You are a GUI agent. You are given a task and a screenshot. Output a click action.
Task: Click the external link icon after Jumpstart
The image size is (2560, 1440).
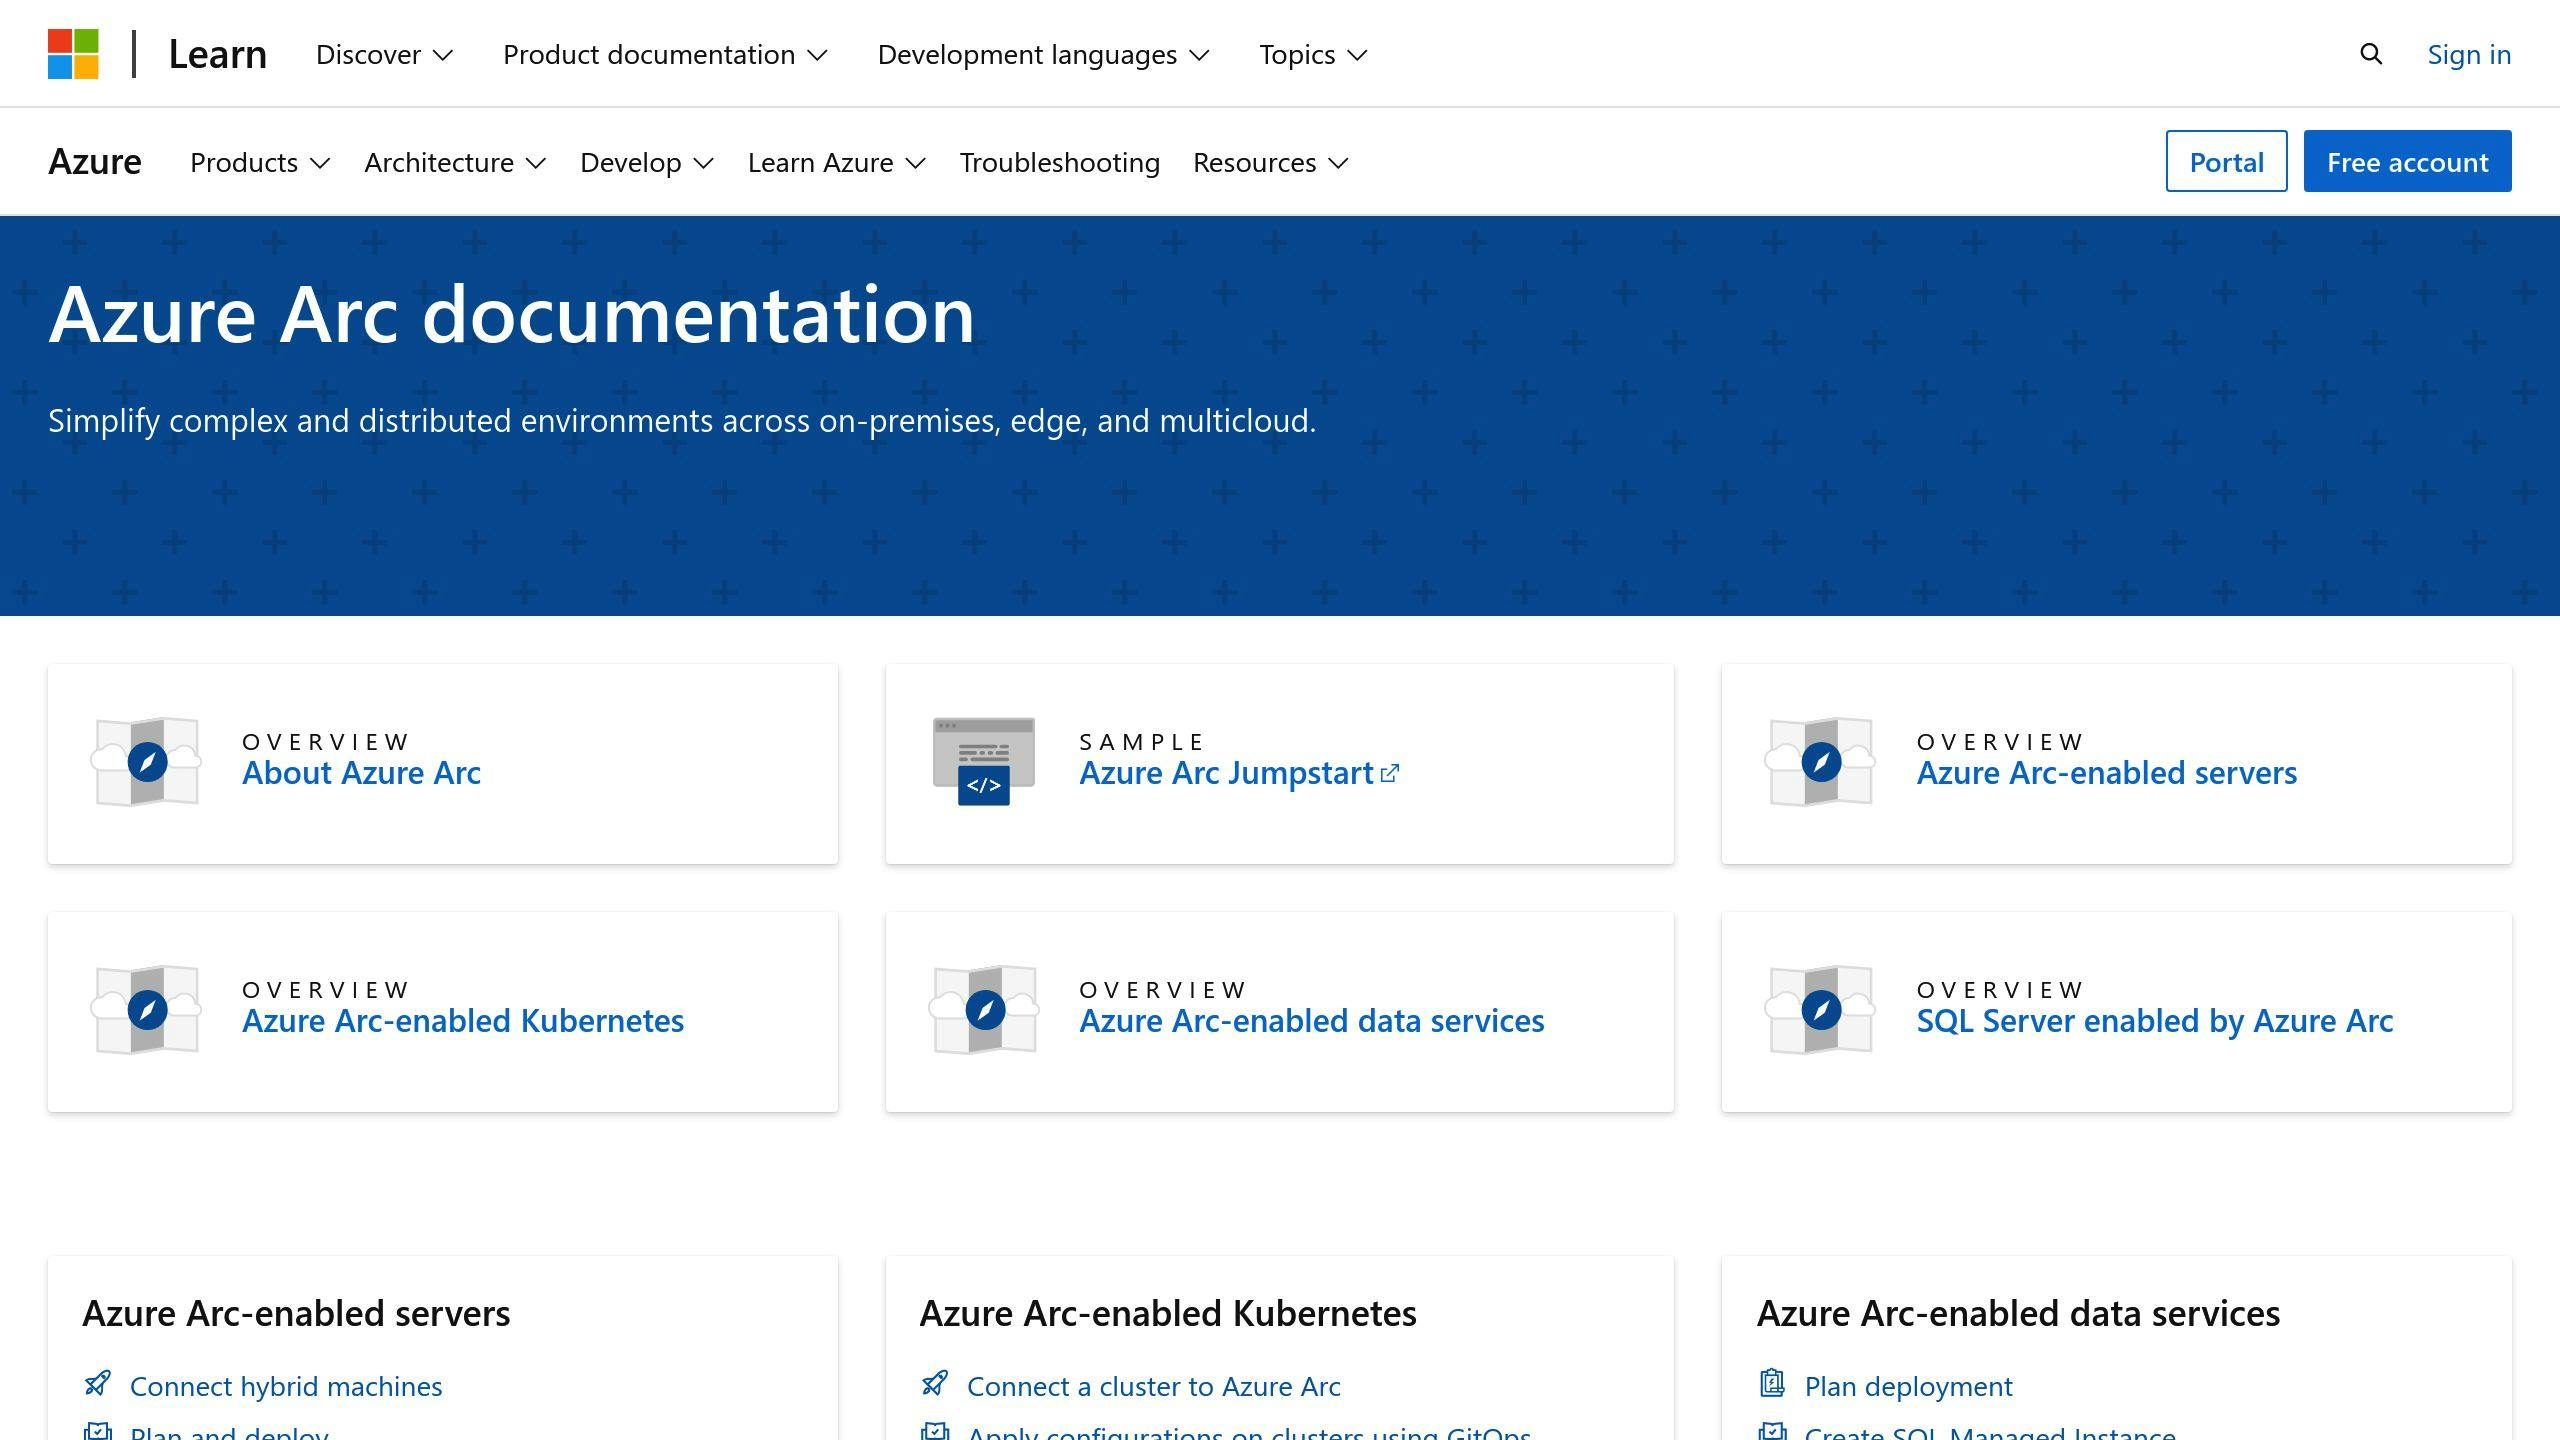point(1390,773)
